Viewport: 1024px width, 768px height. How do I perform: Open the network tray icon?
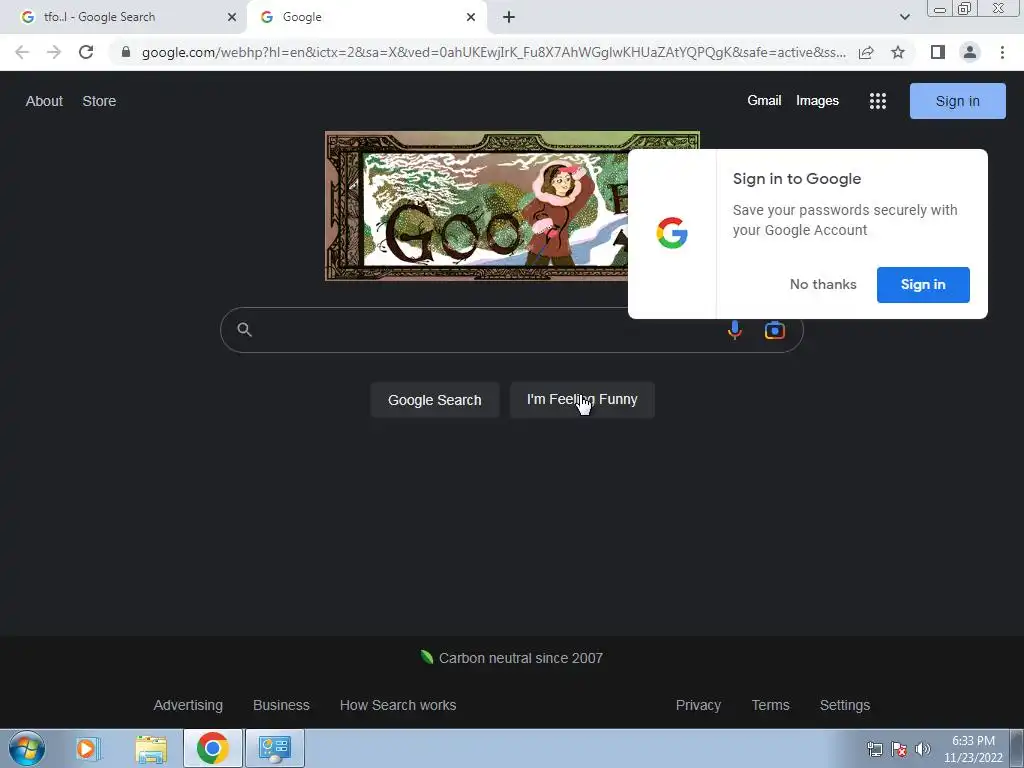[874, 749]
